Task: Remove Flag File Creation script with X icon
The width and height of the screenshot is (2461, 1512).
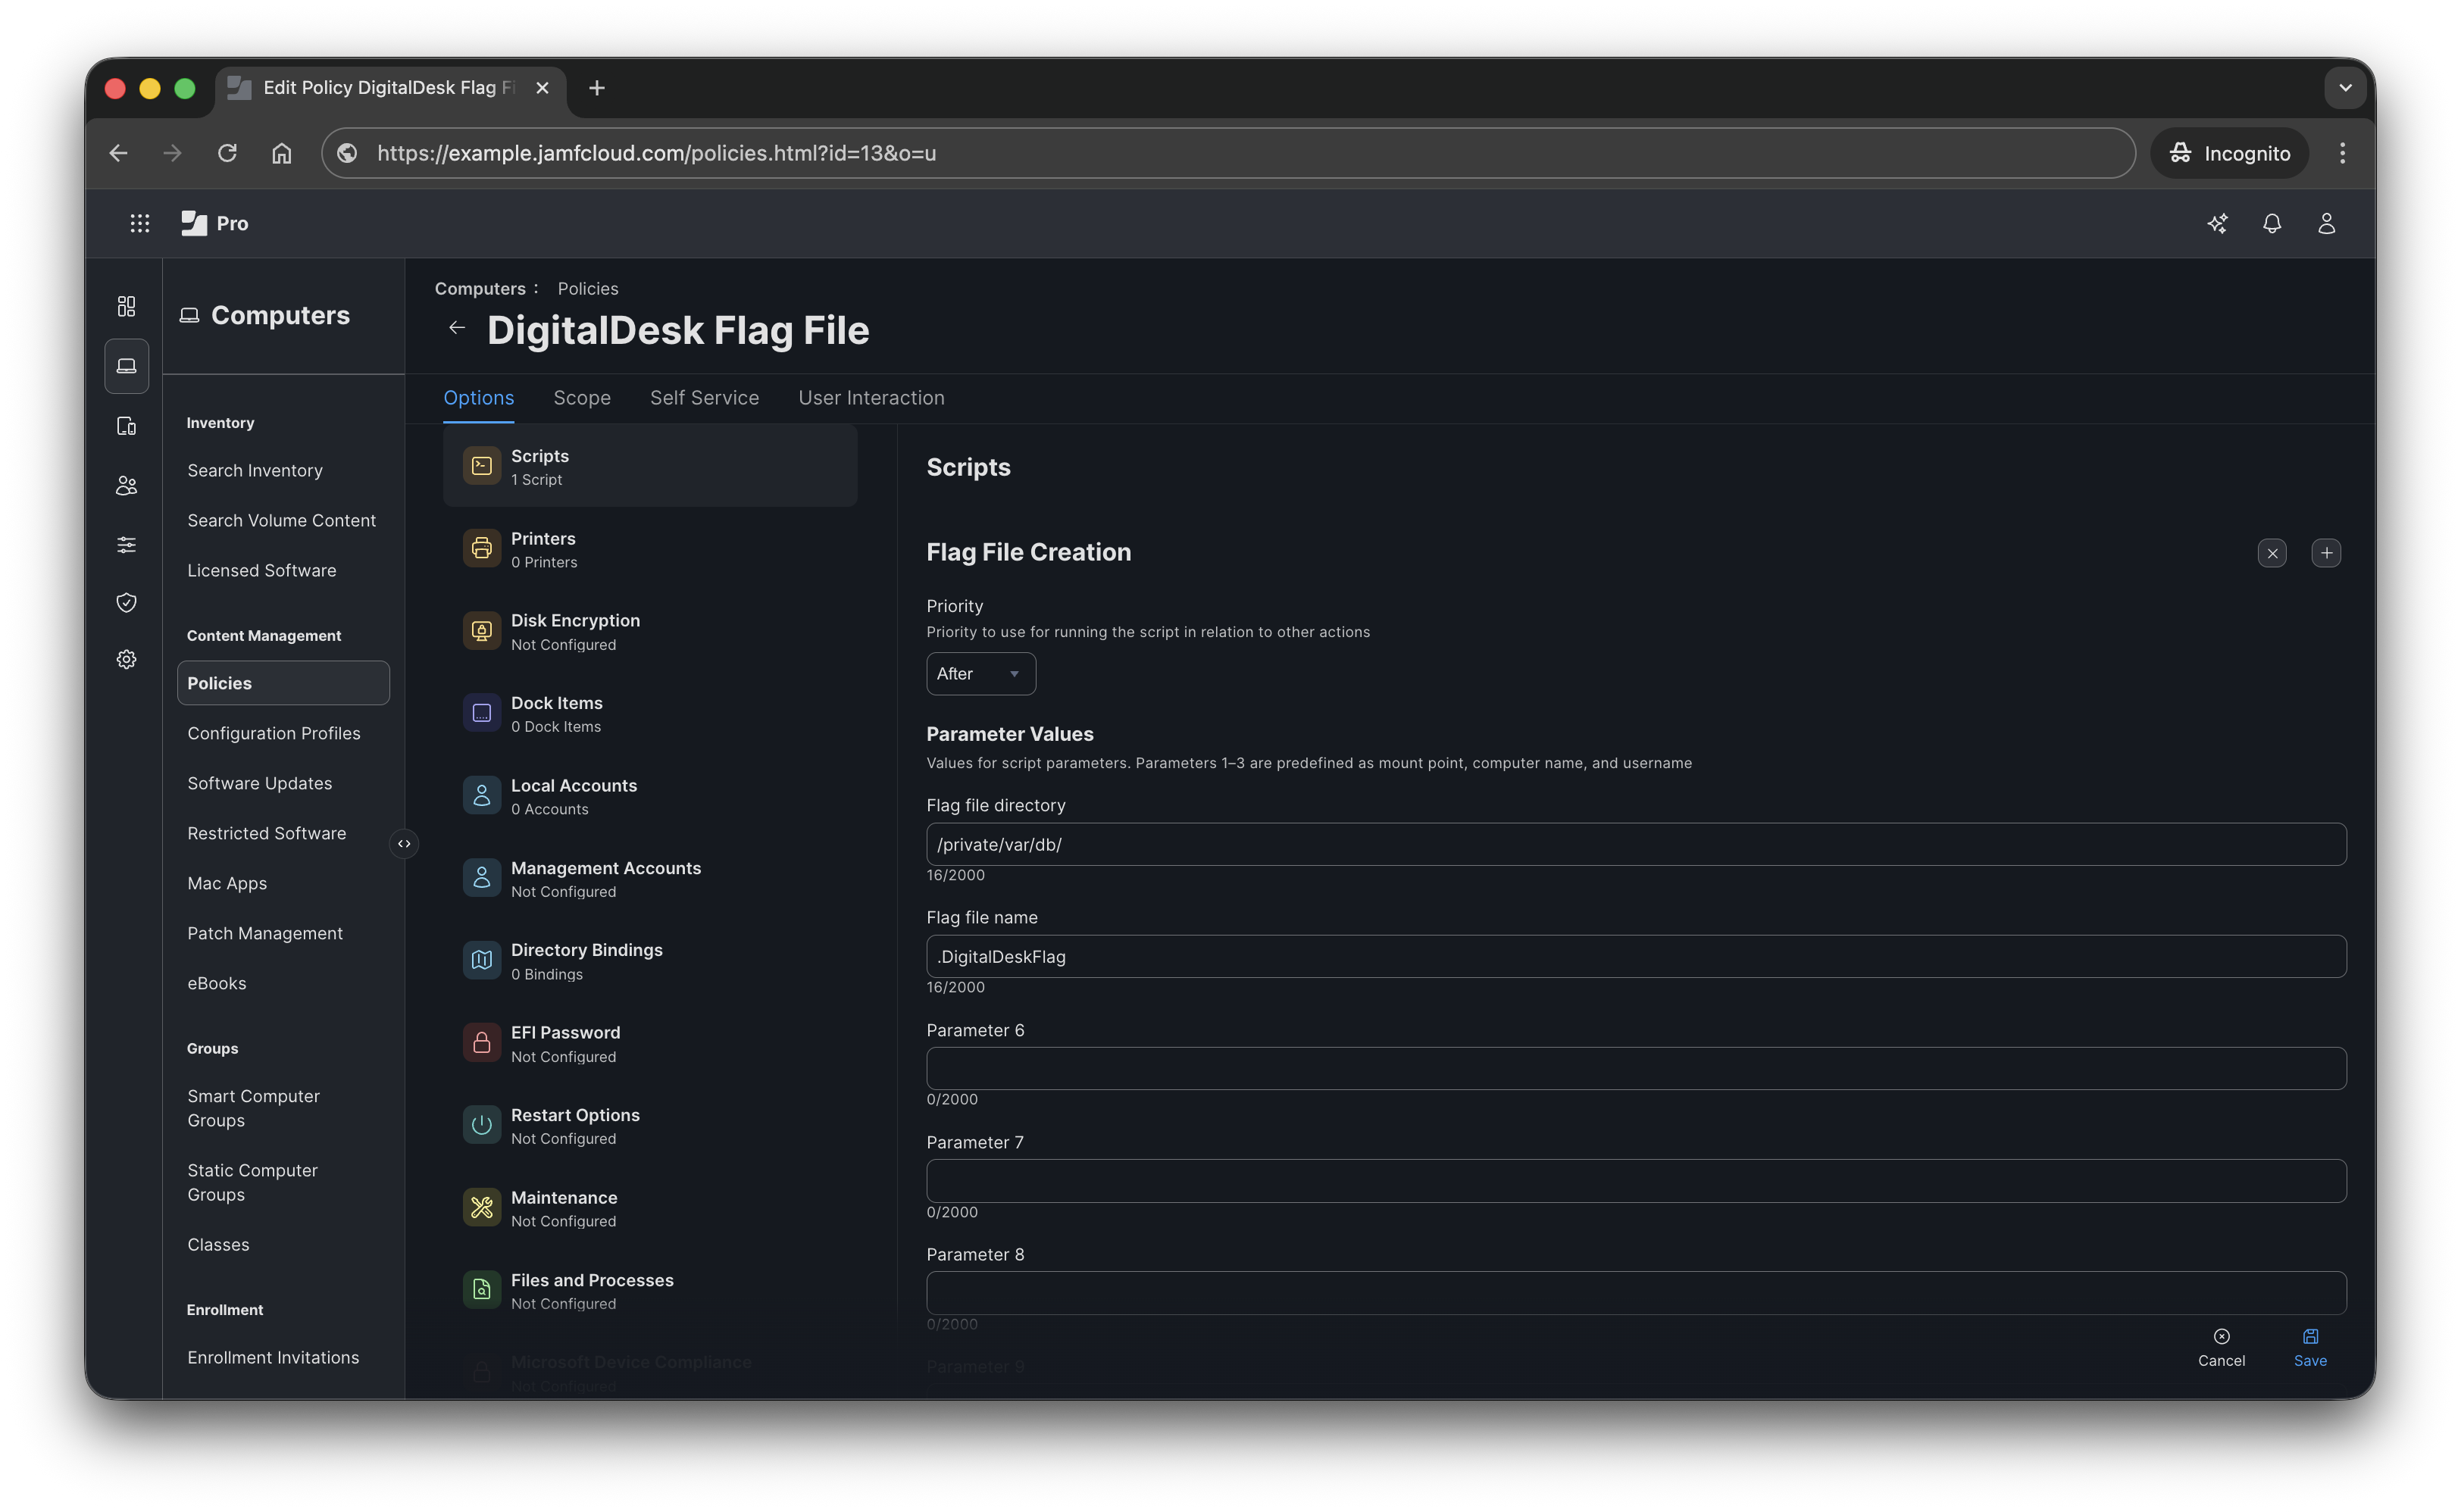Action: click(2271, 553)
